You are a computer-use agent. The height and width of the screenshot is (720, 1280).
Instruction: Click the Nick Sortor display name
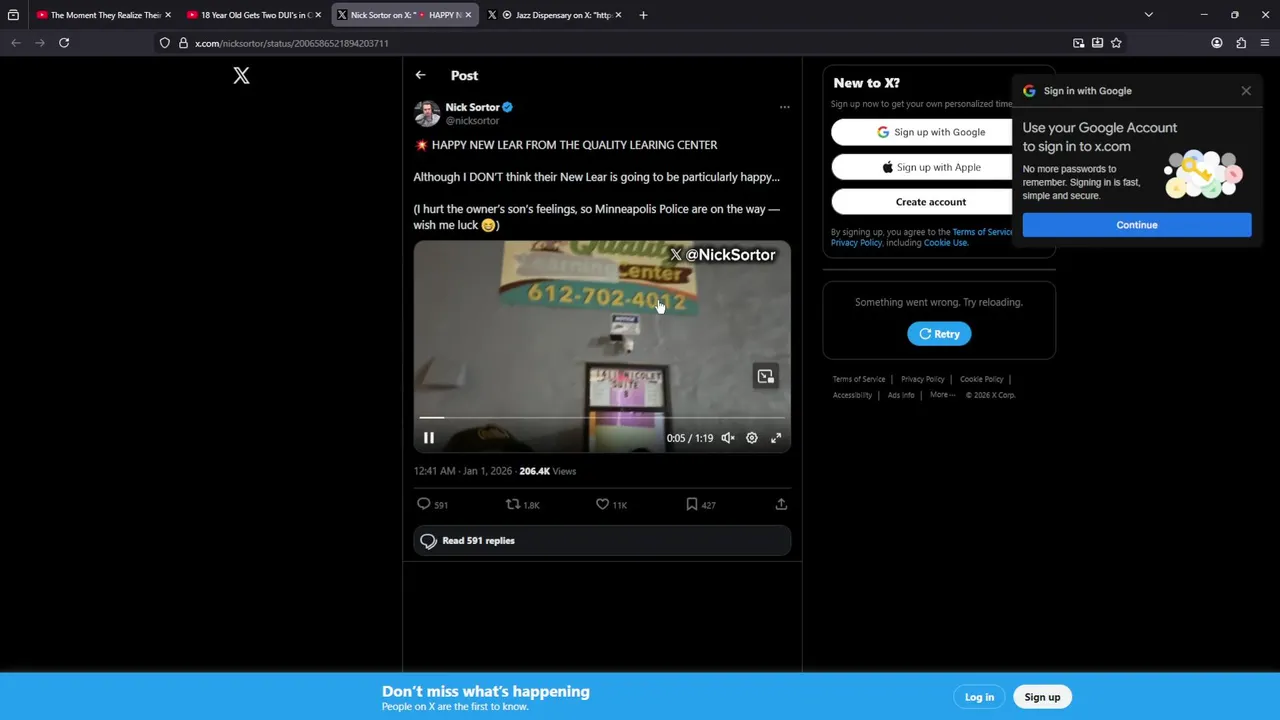472,107
